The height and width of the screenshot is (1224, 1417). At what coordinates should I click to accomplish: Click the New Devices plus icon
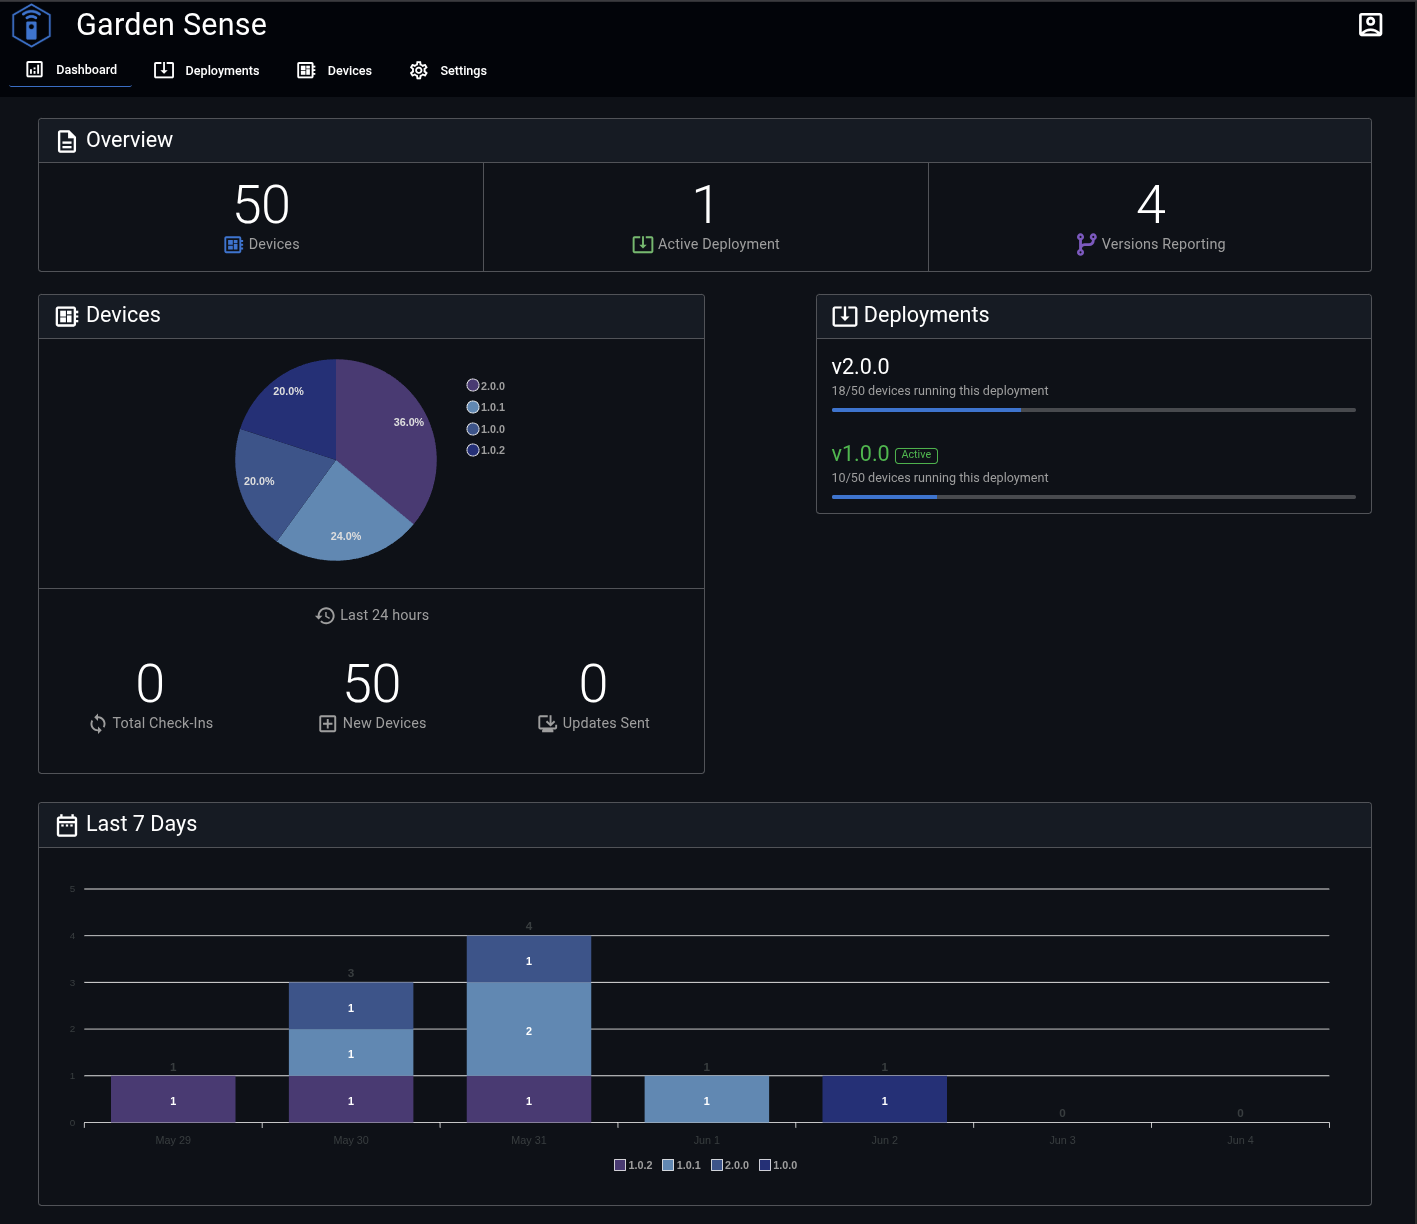(x=327, y=723)
